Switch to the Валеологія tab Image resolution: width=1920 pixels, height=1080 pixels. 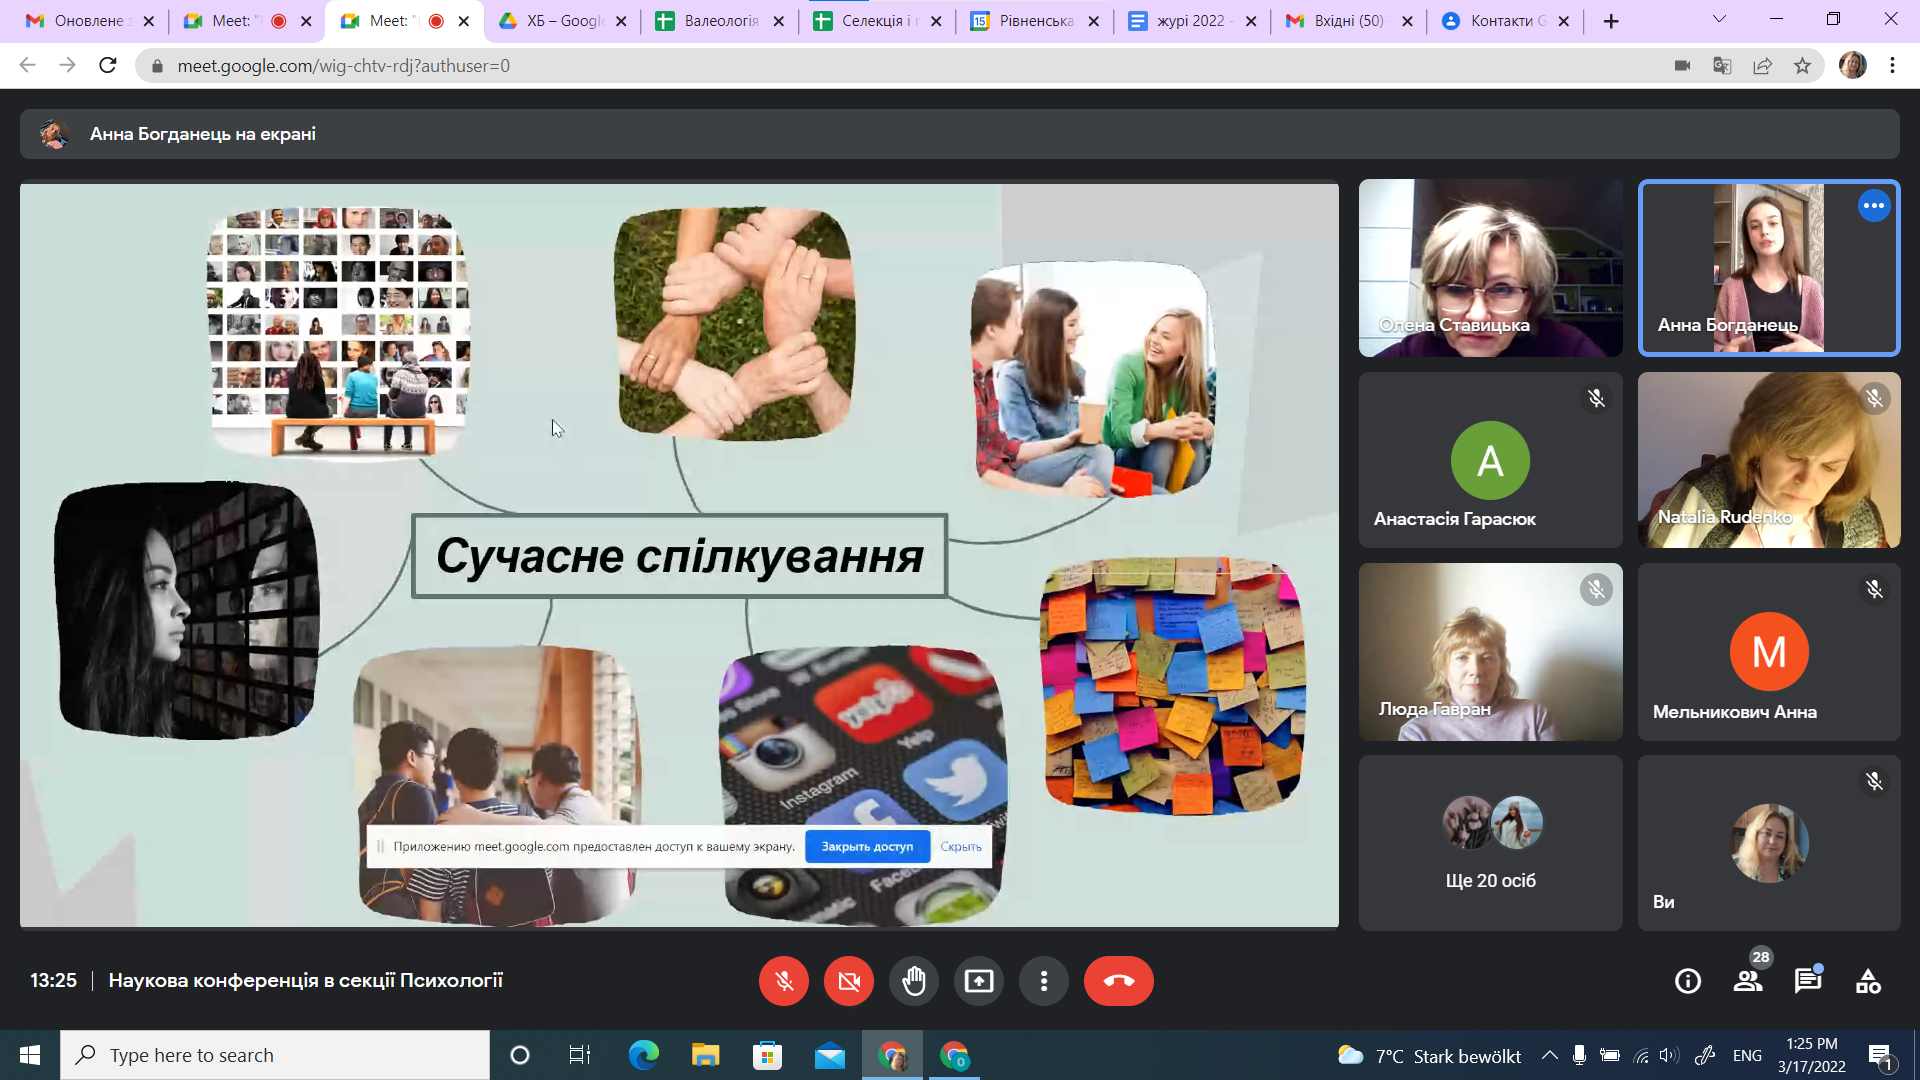[720, 21]
